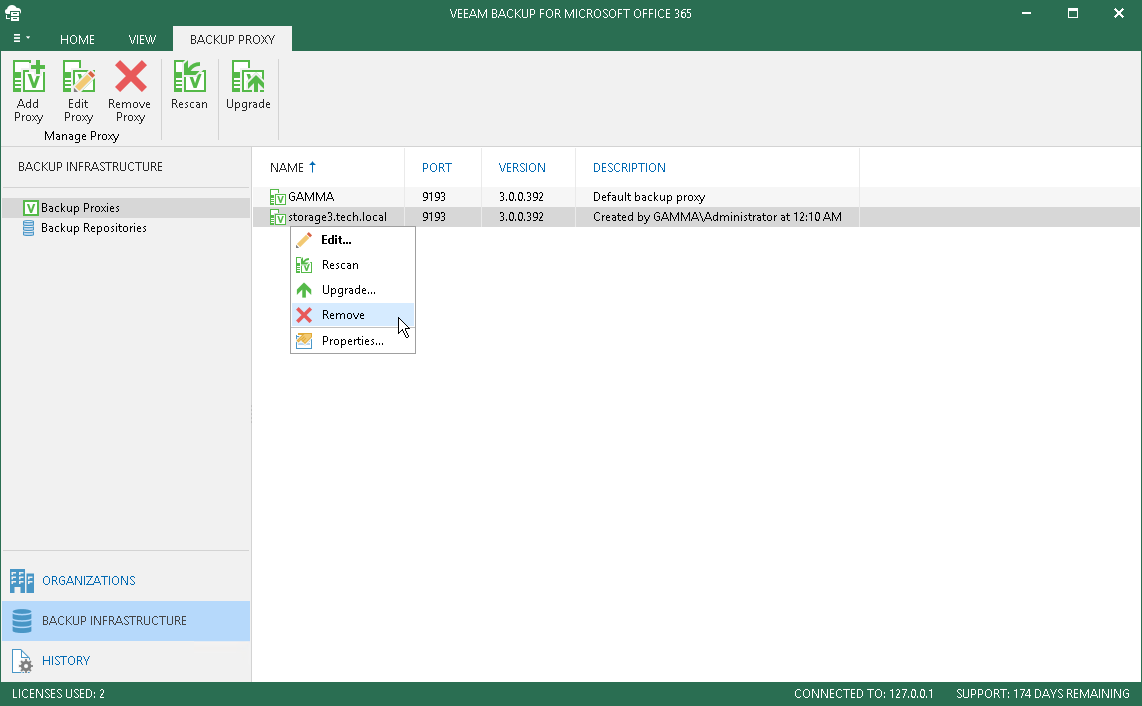
Task: Click LICENSES USED: 2 in status bar
Action: pos(58,694)
